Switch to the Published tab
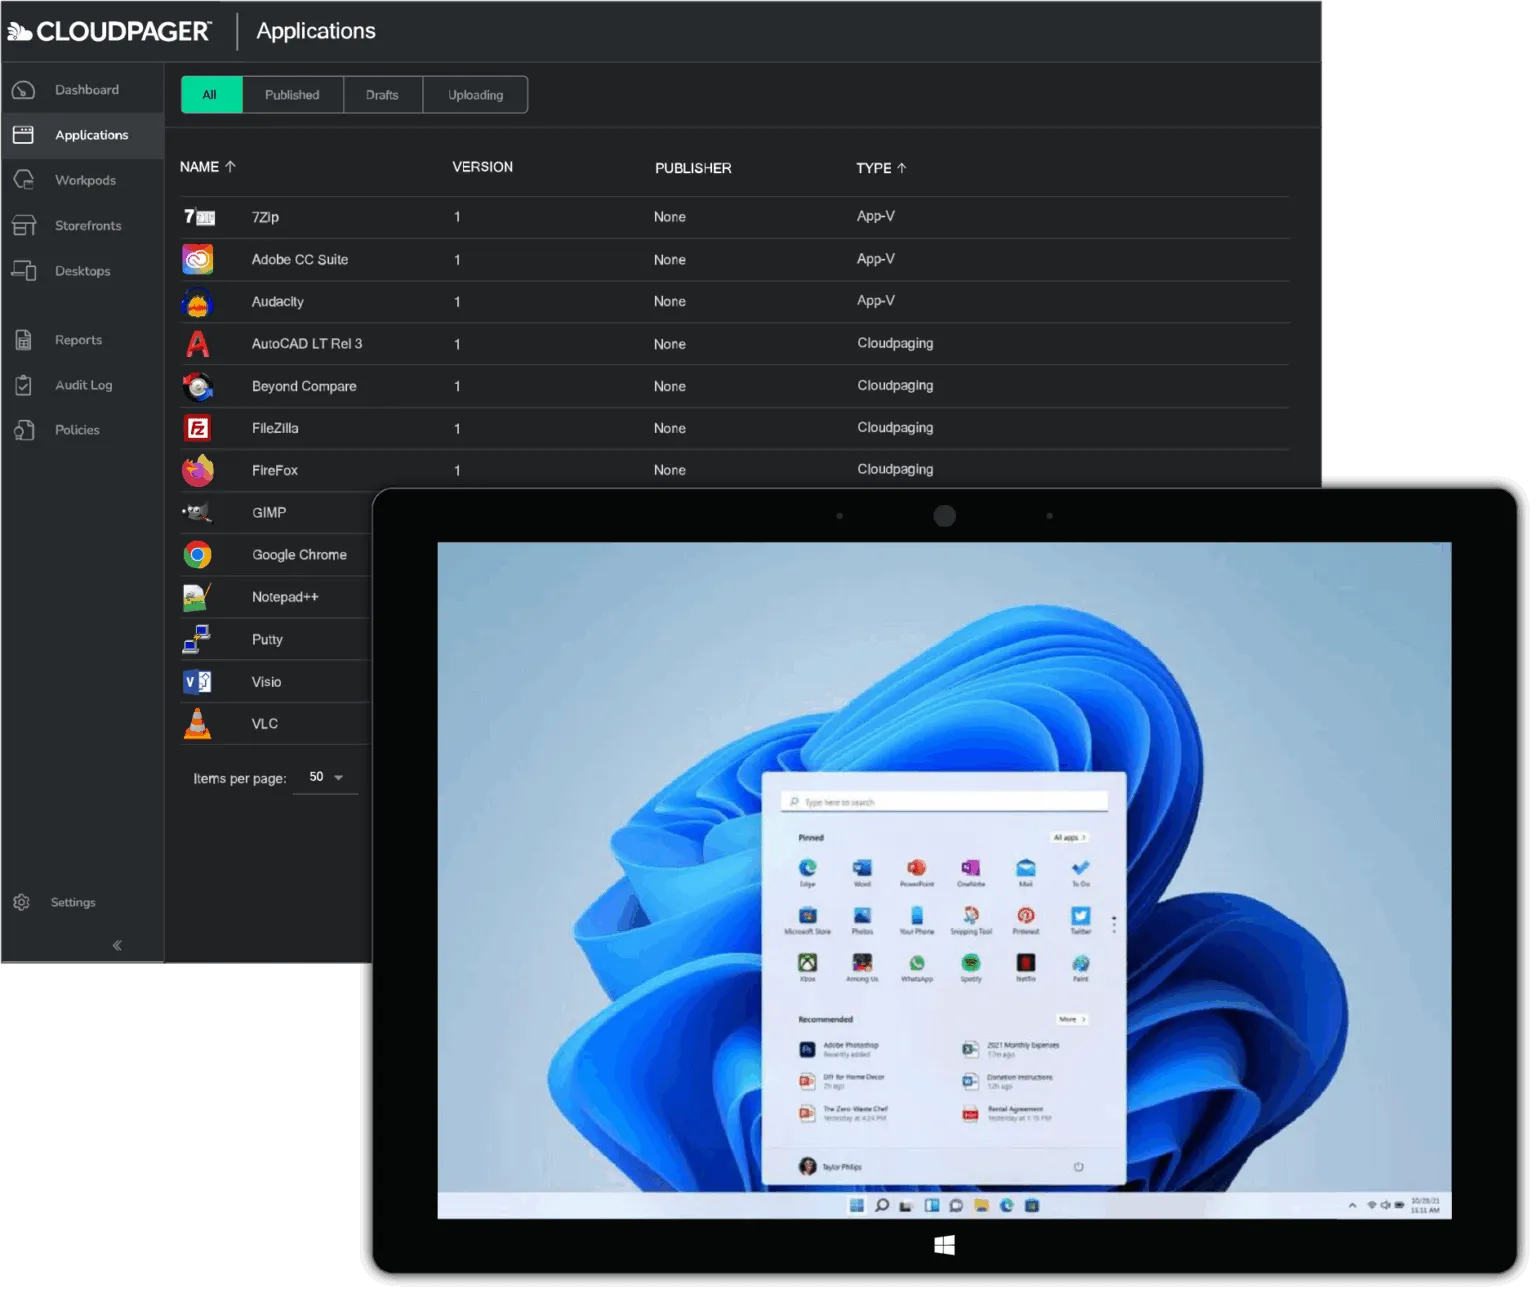The height and width of the screenshot is (1293, 1536). (291, 94)
